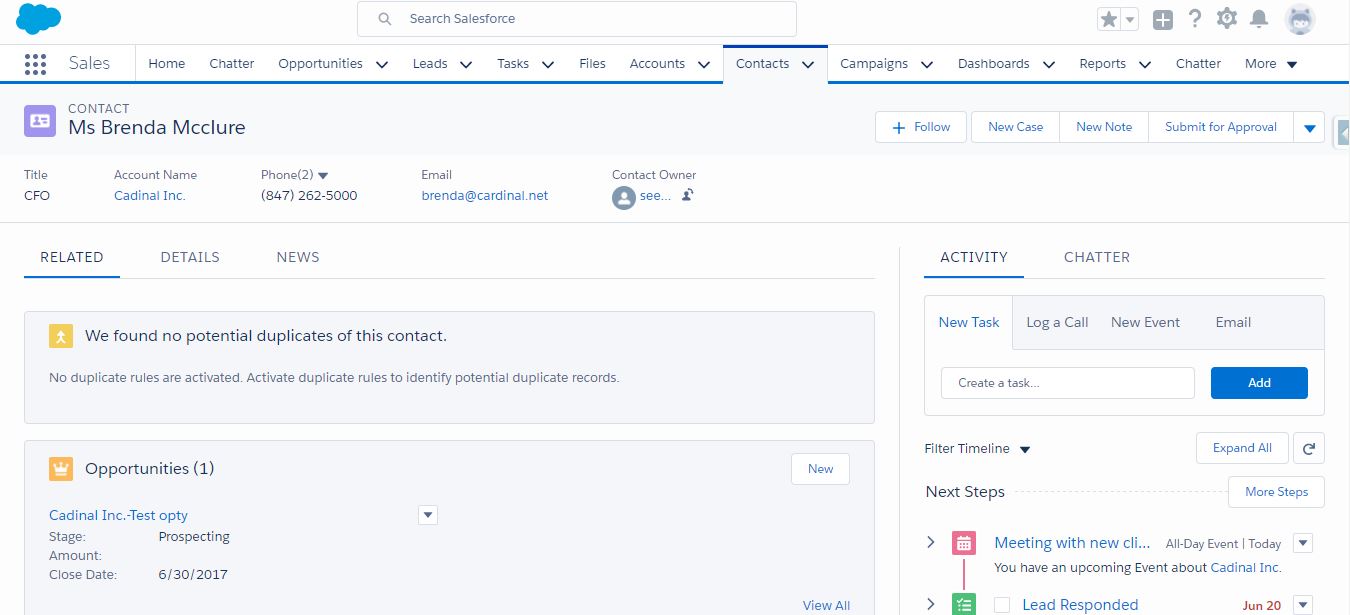The image size is (1350, 615).
Task: Click New in Opportunities card
Action: tap(820, 469)
